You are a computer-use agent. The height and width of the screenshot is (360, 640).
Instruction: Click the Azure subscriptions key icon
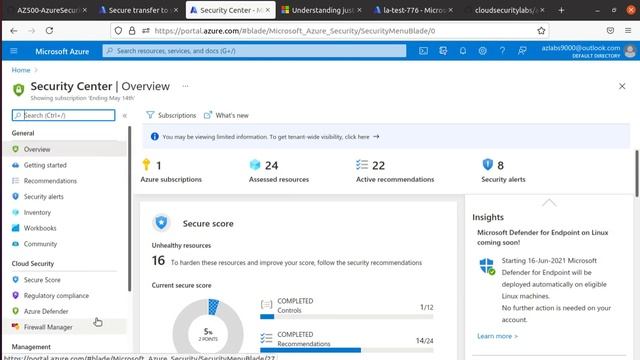pyautogui.click(x=146, y=164)
